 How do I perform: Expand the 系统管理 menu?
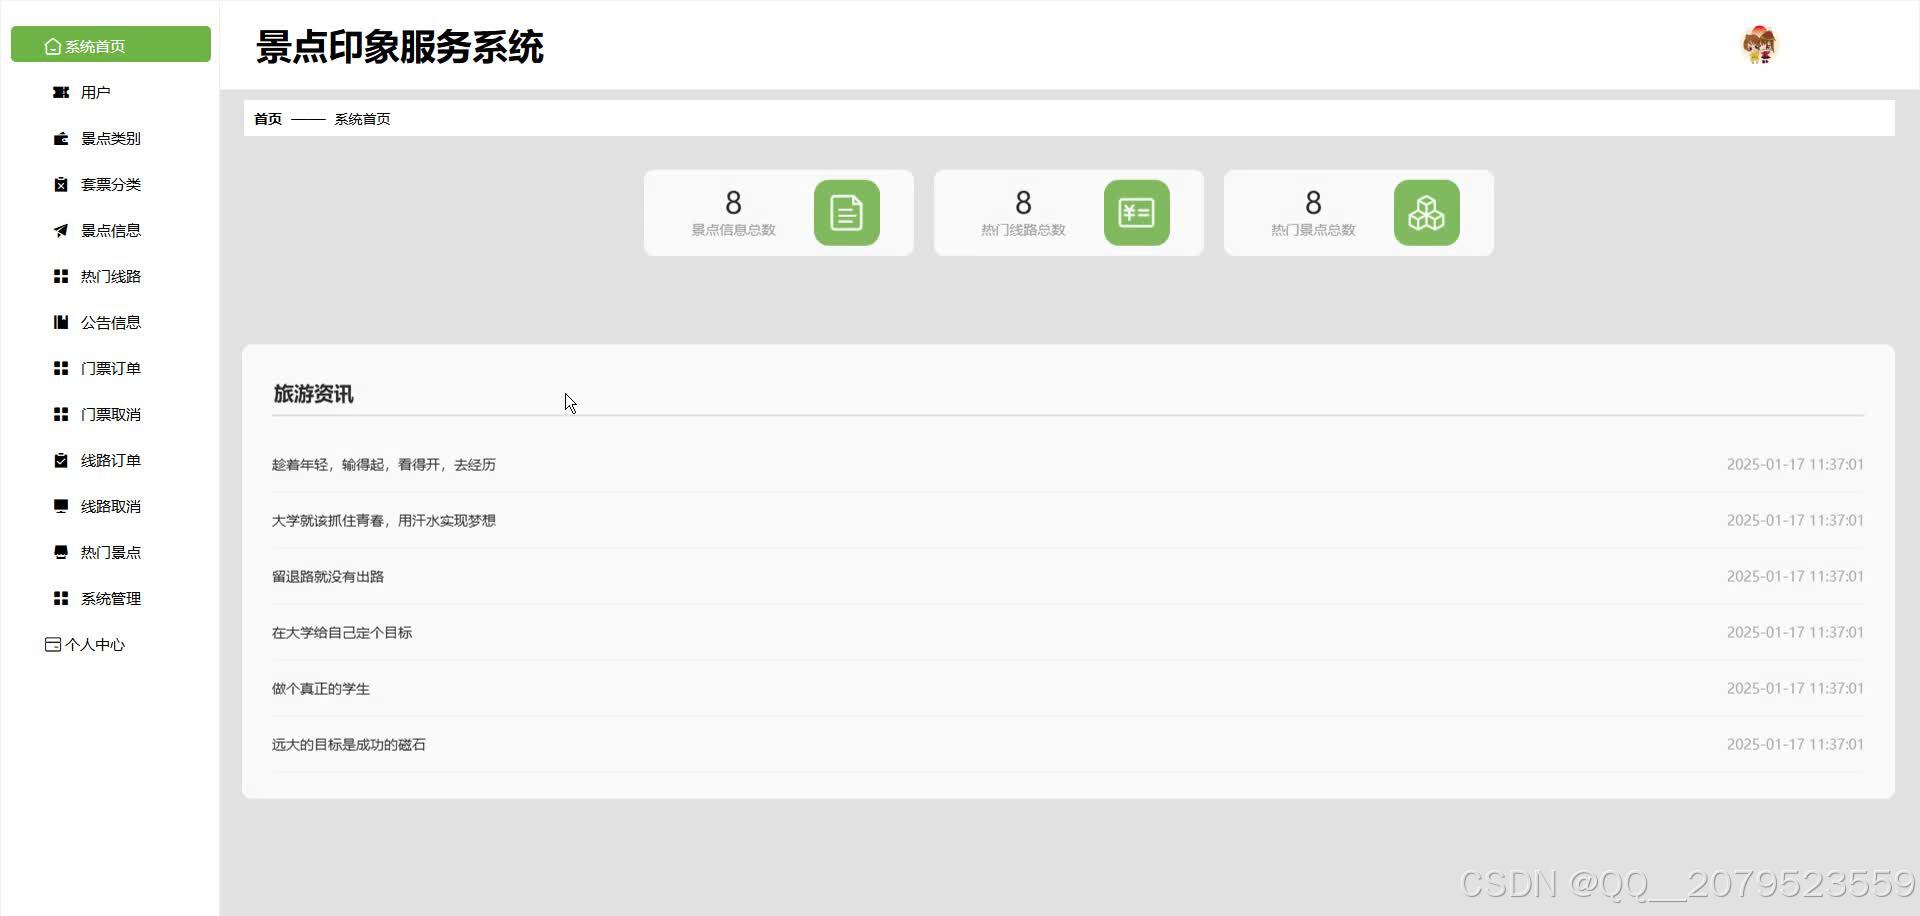coord(111,598)
